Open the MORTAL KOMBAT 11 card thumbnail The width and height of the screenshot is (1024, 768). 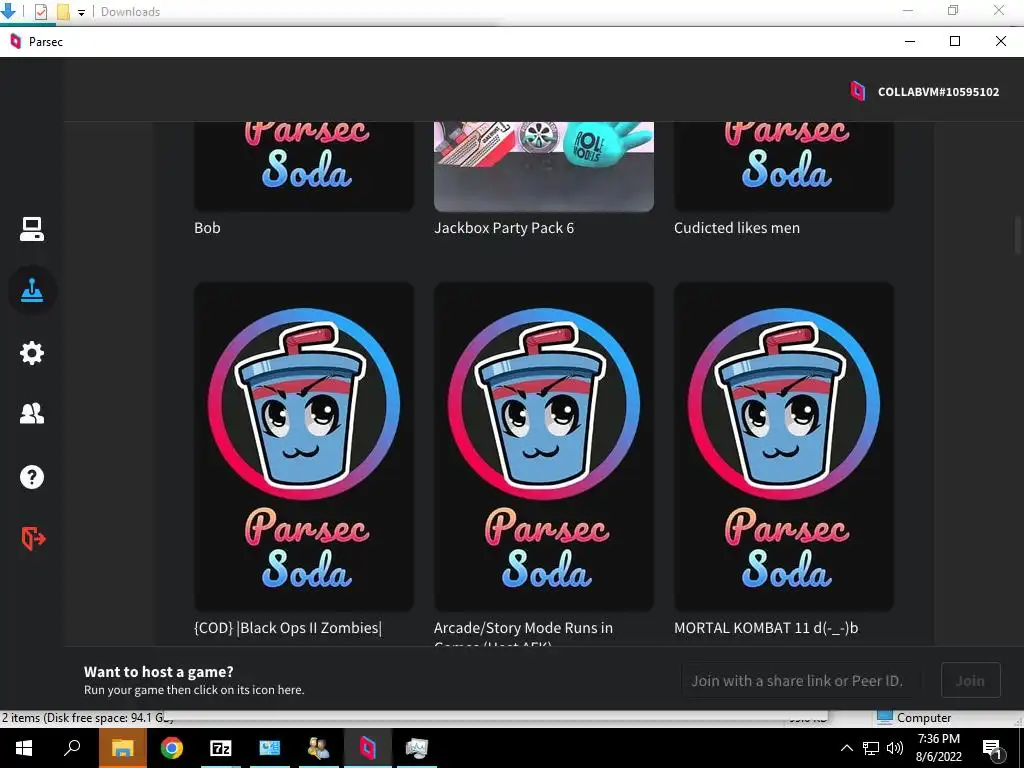(x=784, y=447)
